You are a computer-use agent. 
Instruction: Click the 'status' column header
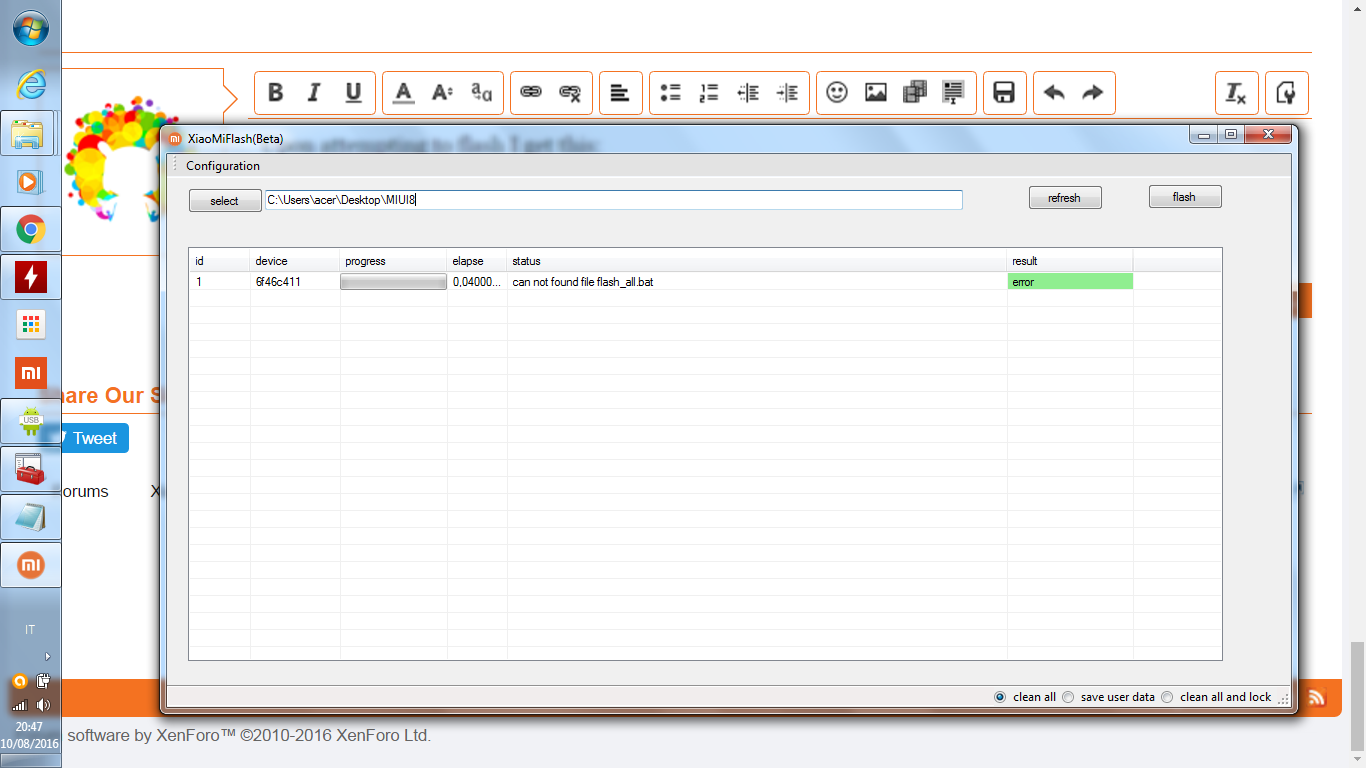(757, 261)
